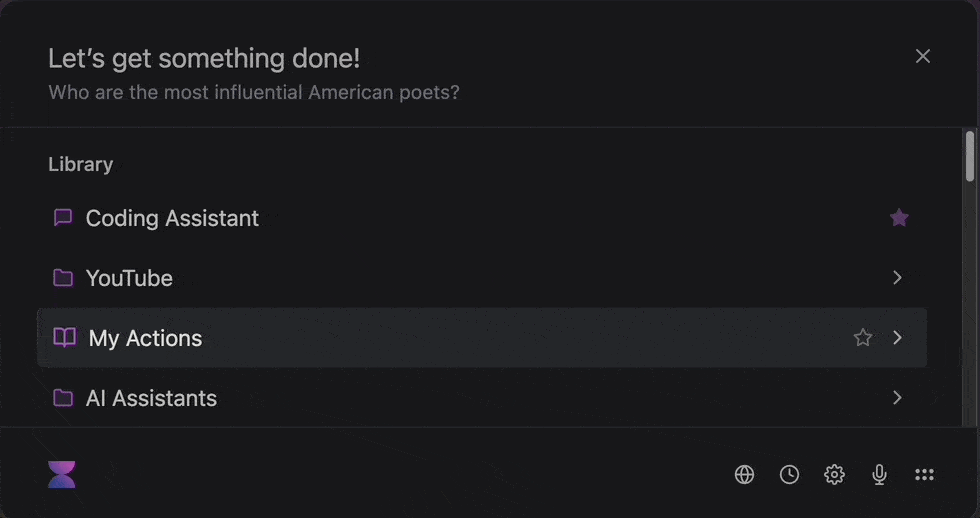Click the prompt input field placeholder
This screenshot has height=518, width=980.
coord(254,92)
